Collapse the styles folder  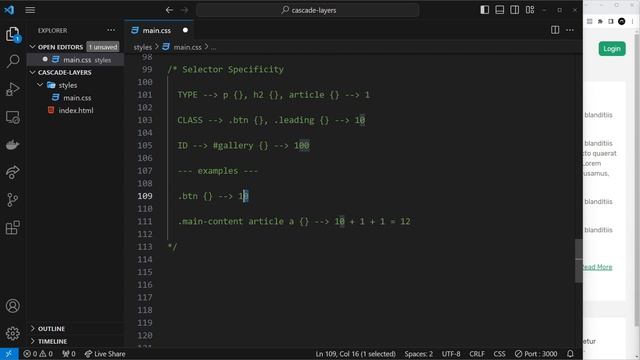click(68, 85)
